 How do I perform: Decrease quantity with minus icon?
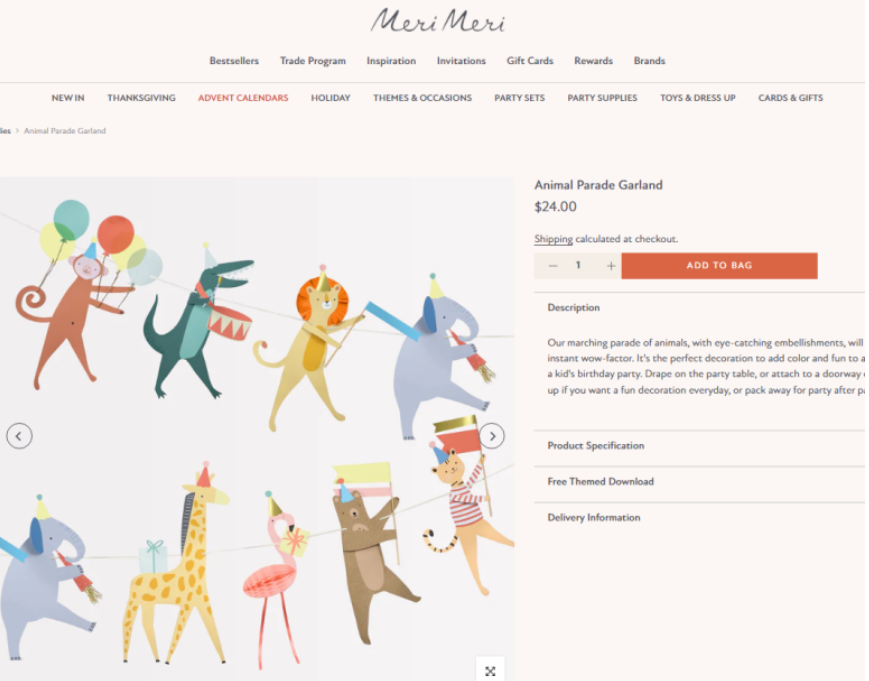[x=553, y=266]
